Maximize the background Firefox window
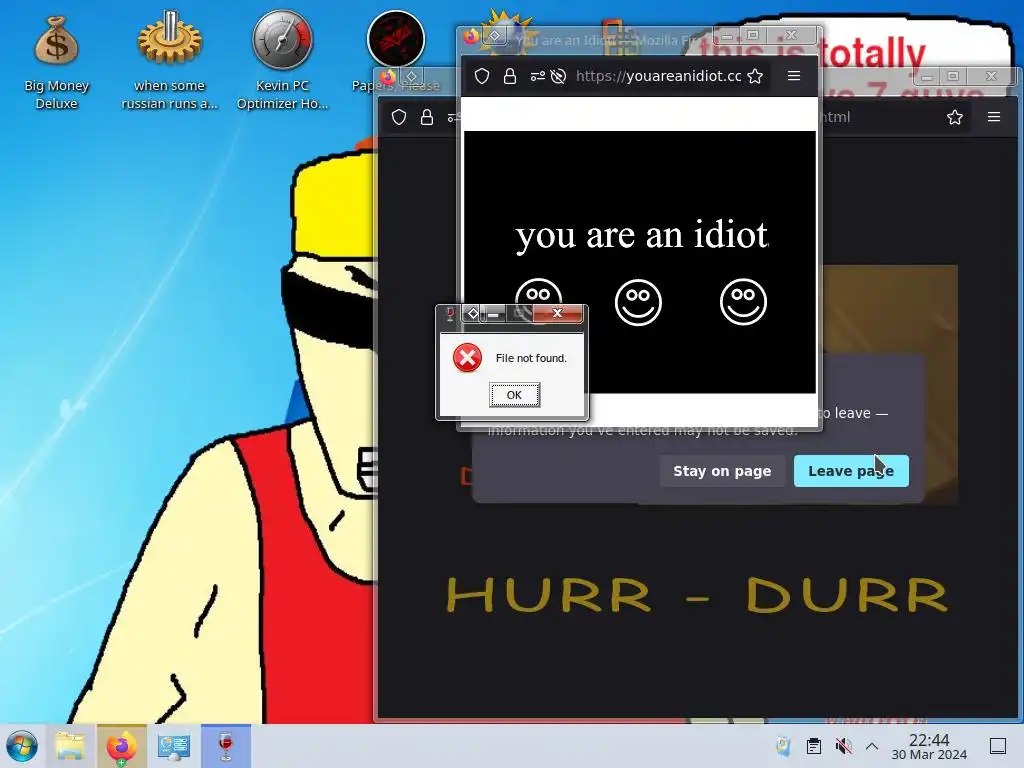1024x768 pixels. pyautogui.click(x=953, y=76)
